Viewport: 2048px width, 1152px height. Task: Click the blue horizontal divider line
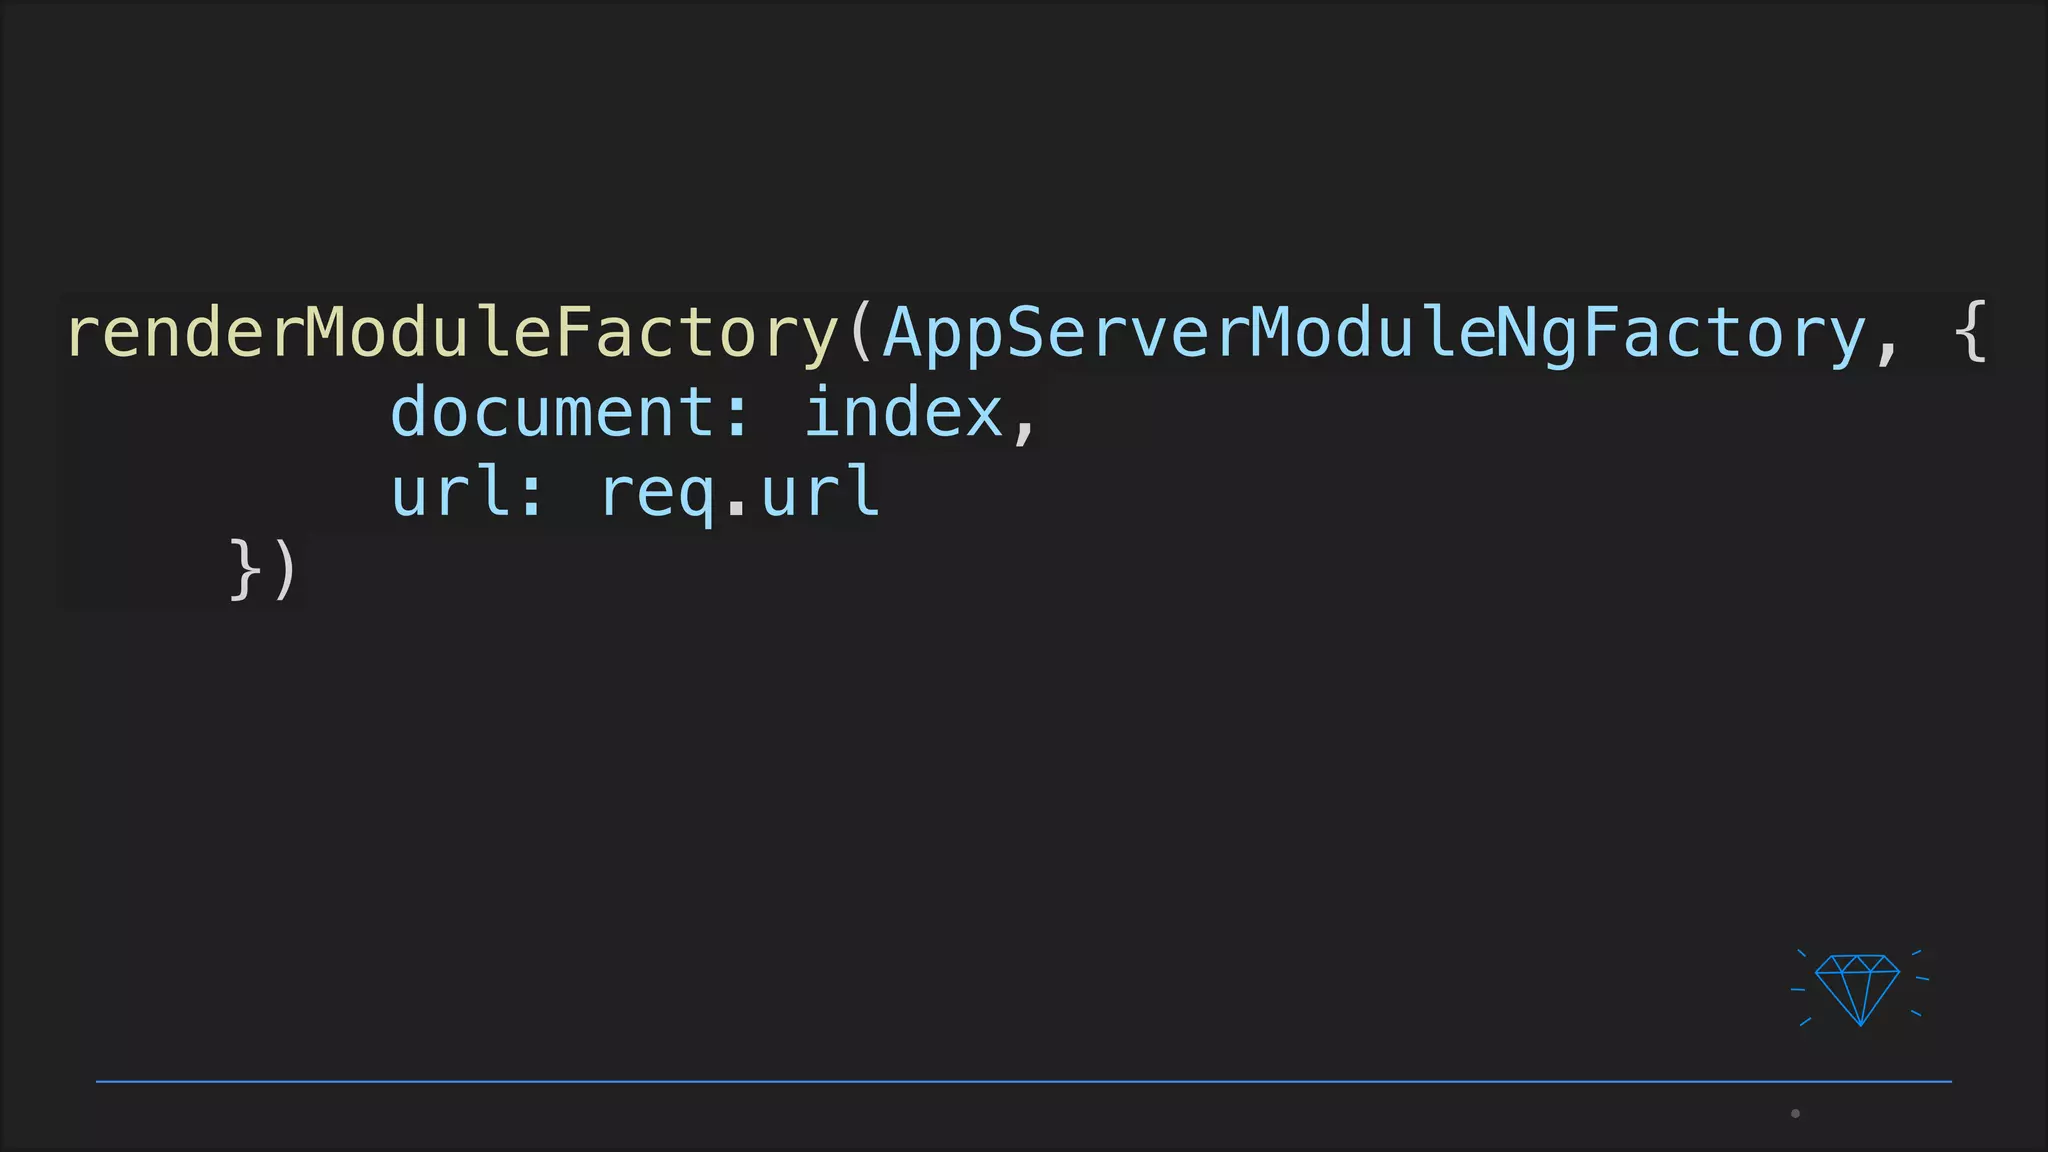(x=1024, y=1081)
